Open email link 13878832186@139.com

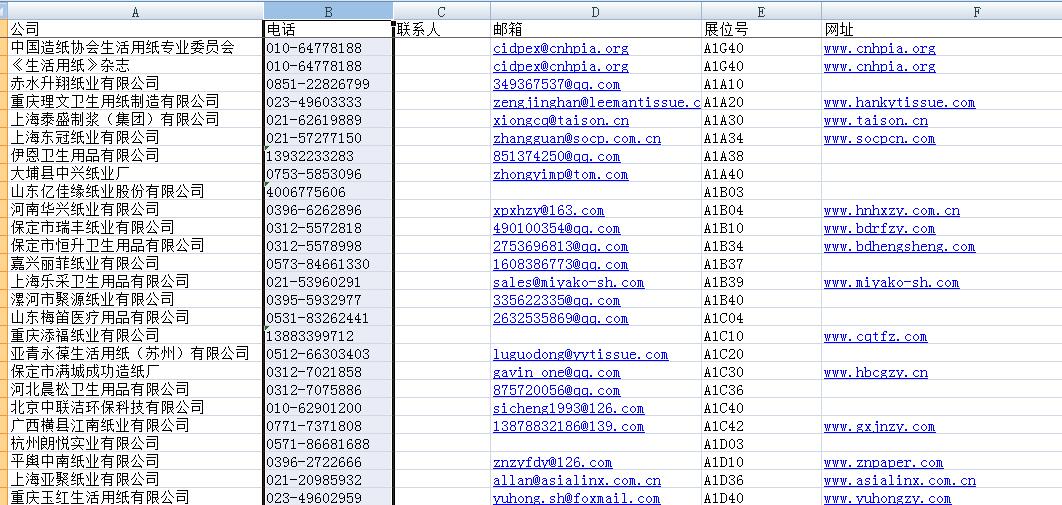(x=569, y=426)
